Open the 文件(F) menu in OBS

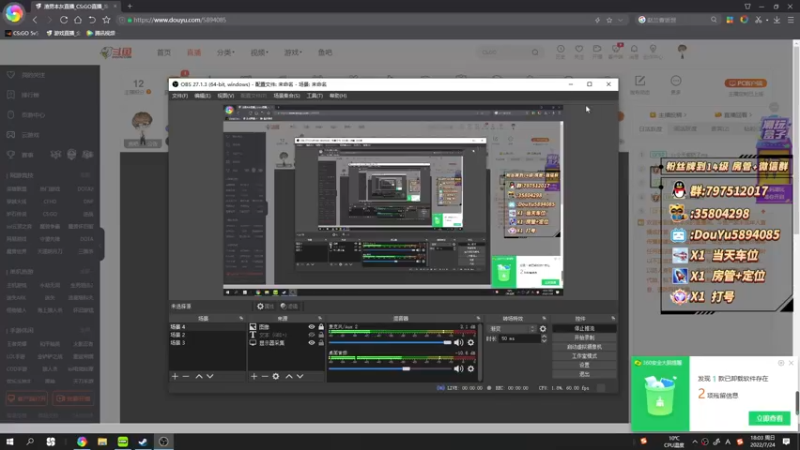180,95
